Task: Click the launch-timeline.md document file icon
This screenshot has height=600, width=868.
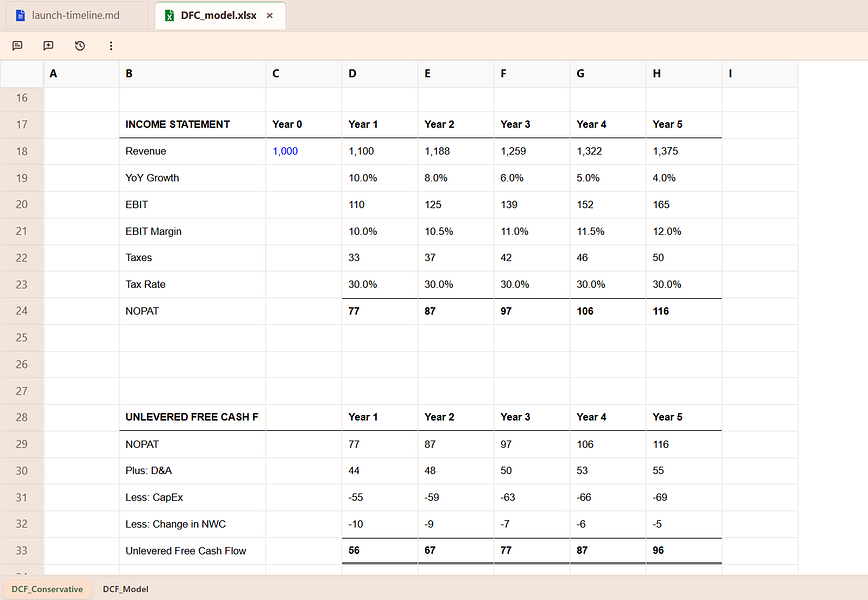Action: coord(20,15)
